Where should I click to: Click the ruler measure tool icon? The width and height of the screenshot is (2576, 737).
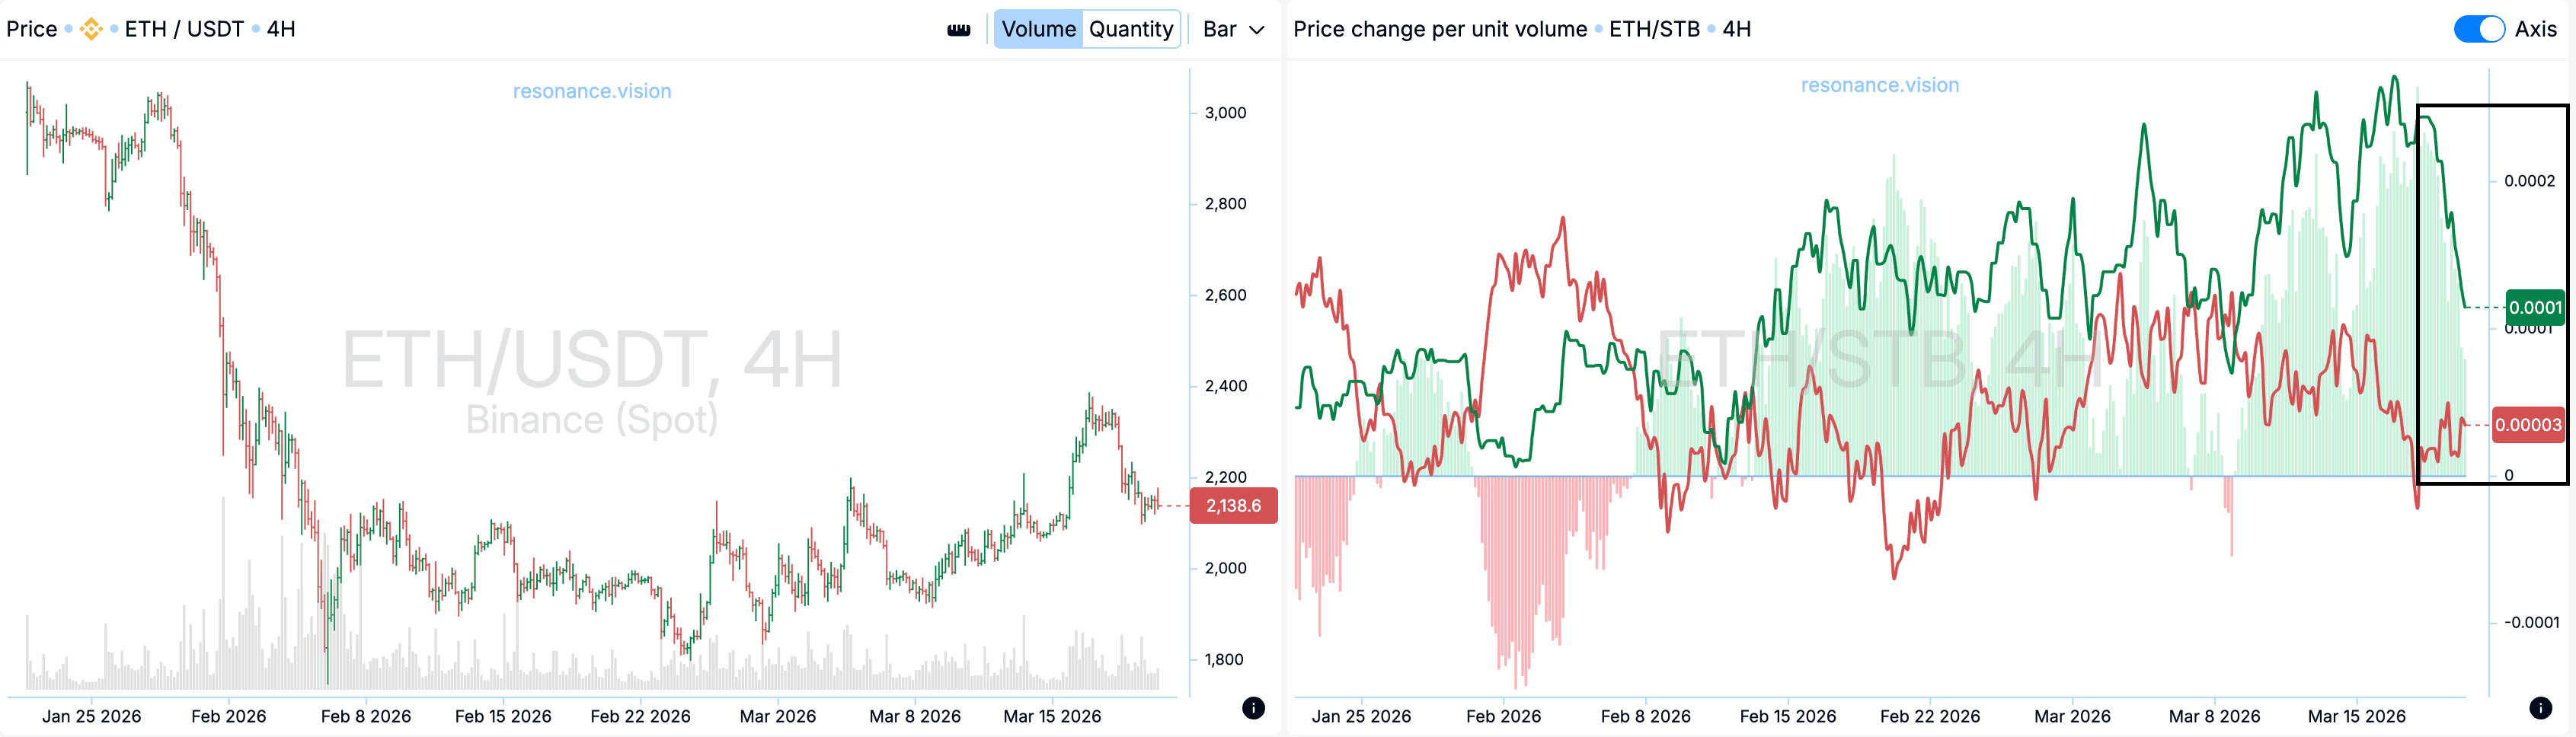(958, 30)
